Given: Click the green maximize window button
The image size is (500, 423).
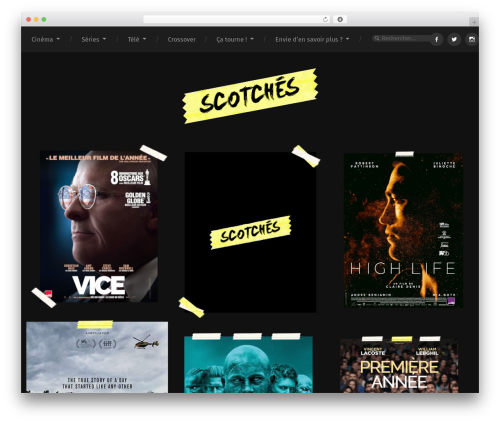Looking at the screenshot, I should pyautogui.click(x=44, y=19).
